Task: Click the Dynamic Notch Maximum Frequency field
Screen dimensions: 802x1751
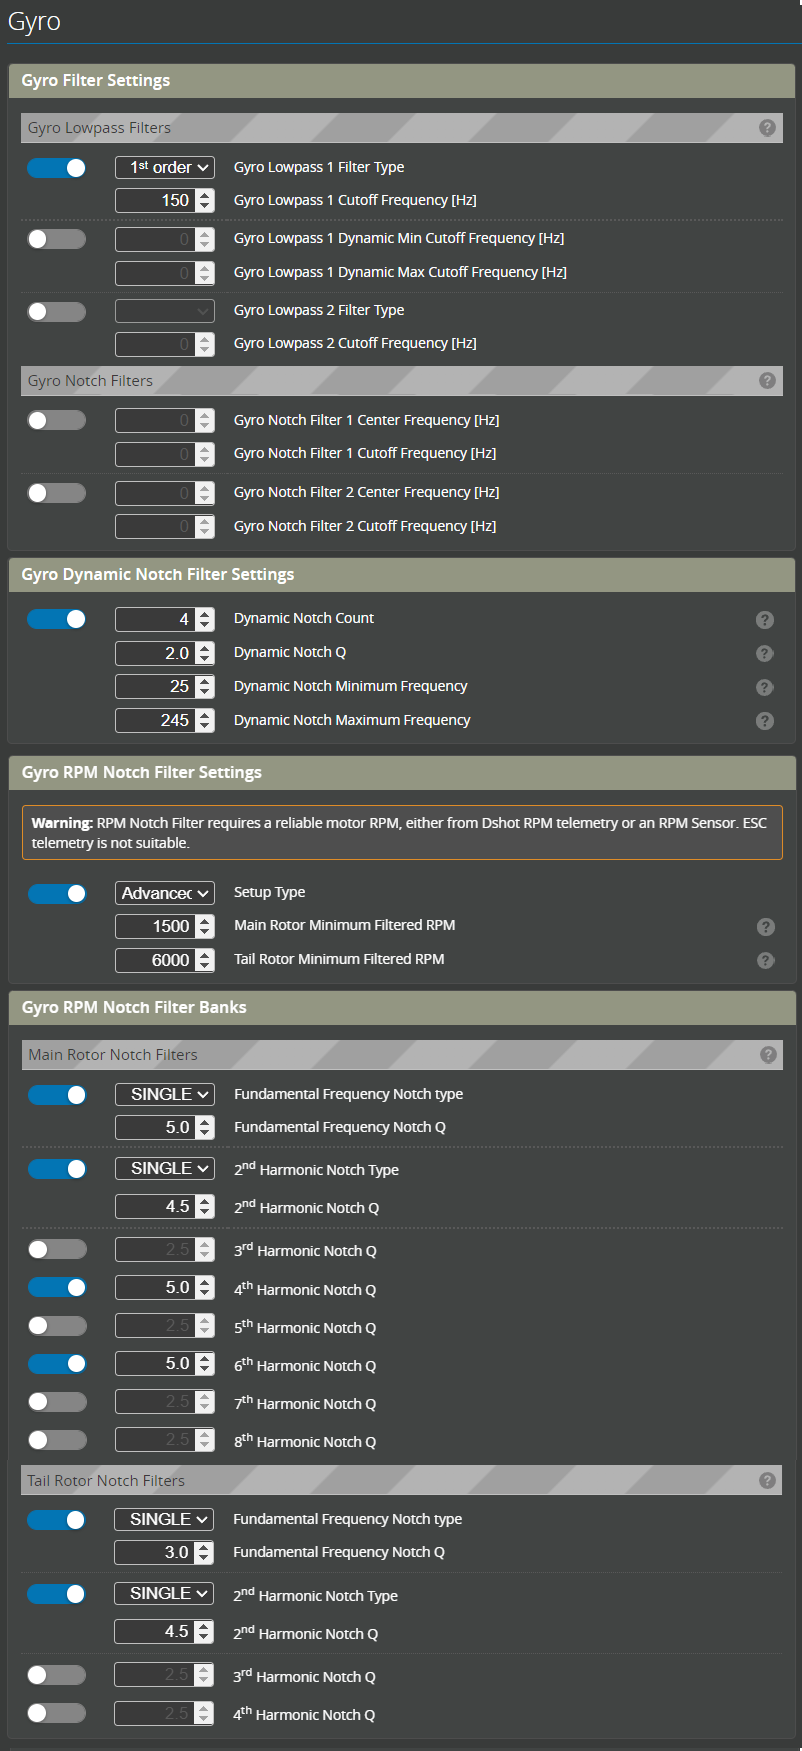Action: tap(155, 721)
